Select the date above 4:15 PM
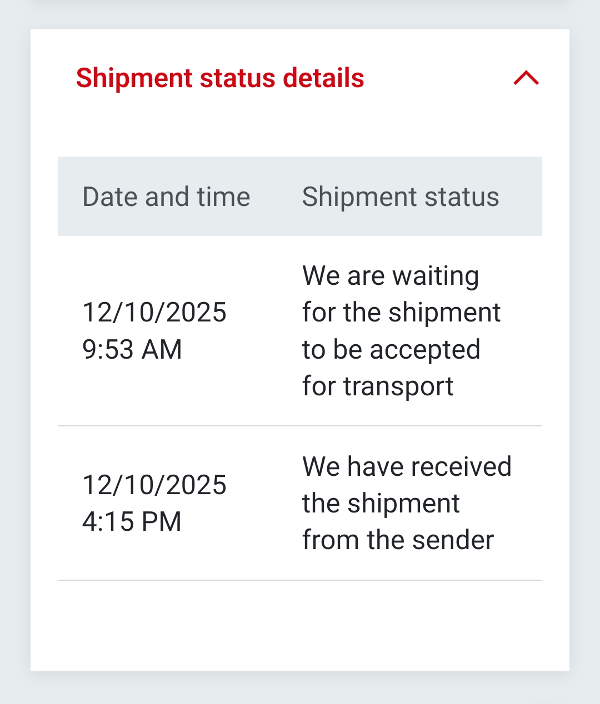Image resolution: width=600 pixels, height=704 pixels. point(154,485)
